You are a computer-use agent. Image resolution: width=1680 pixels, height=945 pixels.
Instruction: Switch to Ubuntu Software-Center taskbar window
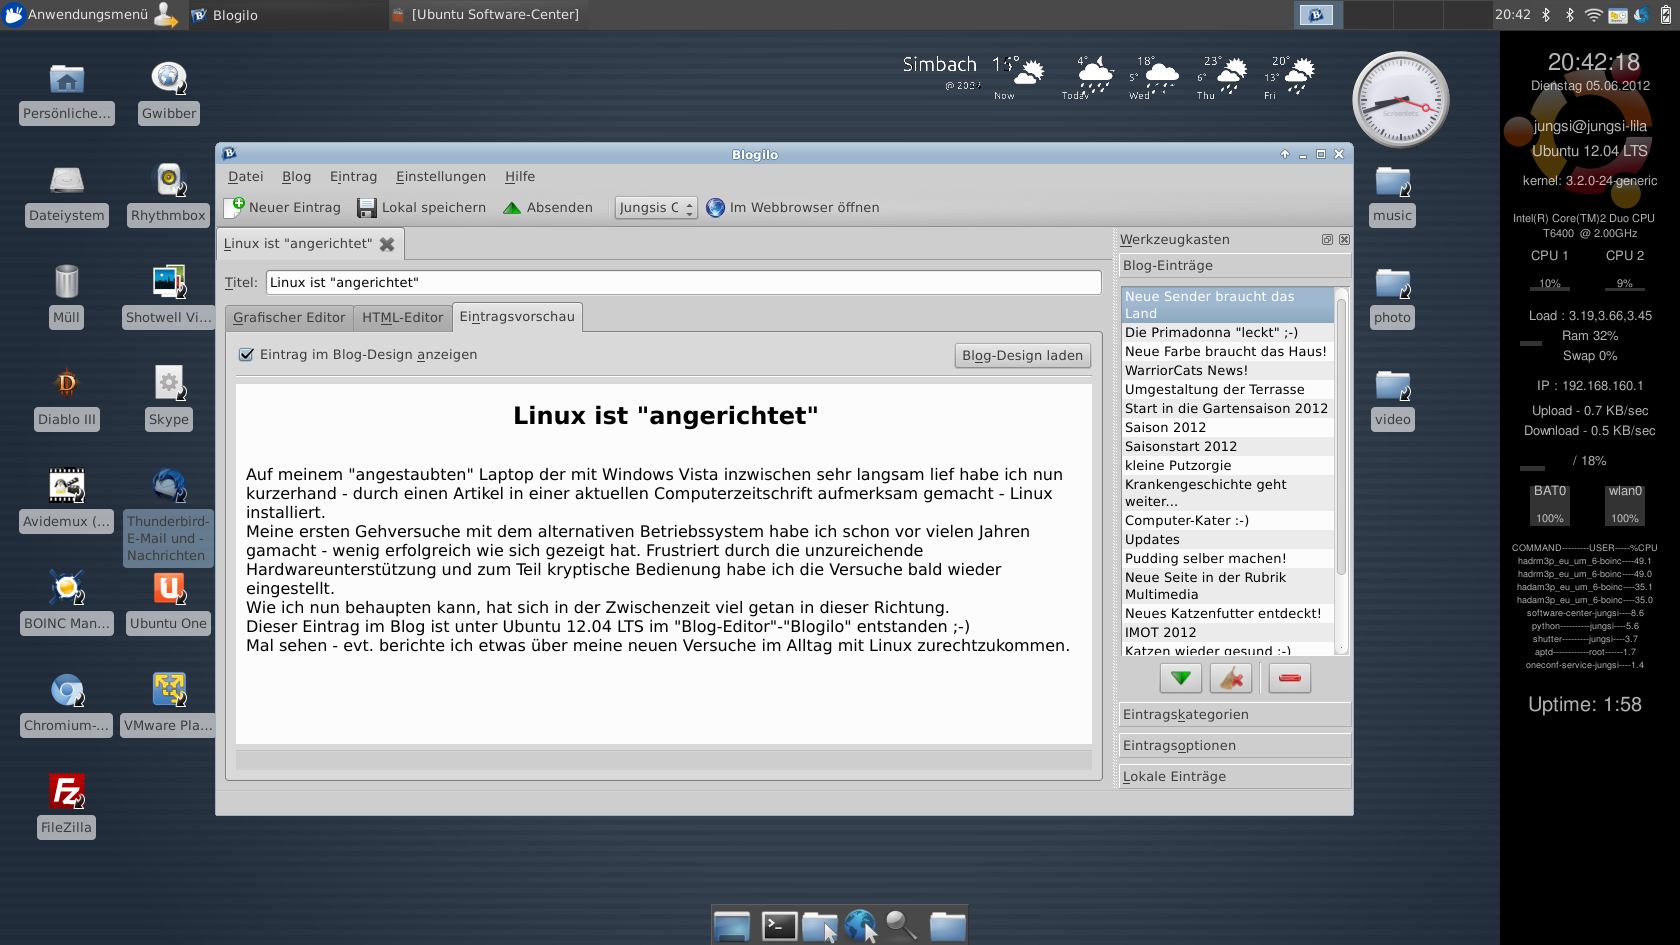click(x=485, y=15)
